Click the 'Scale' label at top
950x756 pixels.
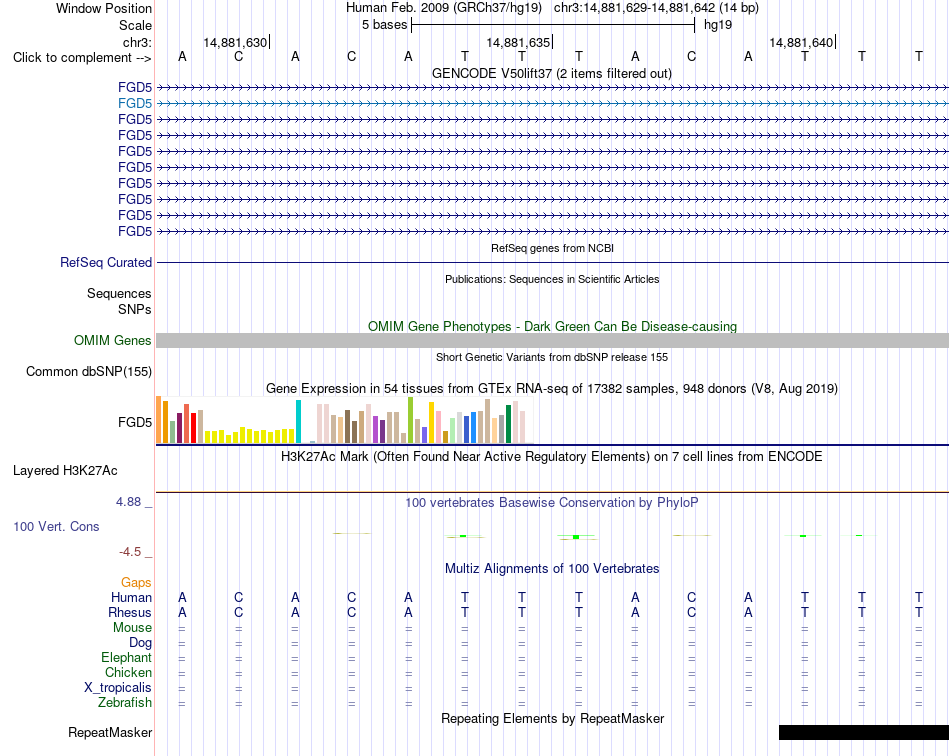[135, 25]
